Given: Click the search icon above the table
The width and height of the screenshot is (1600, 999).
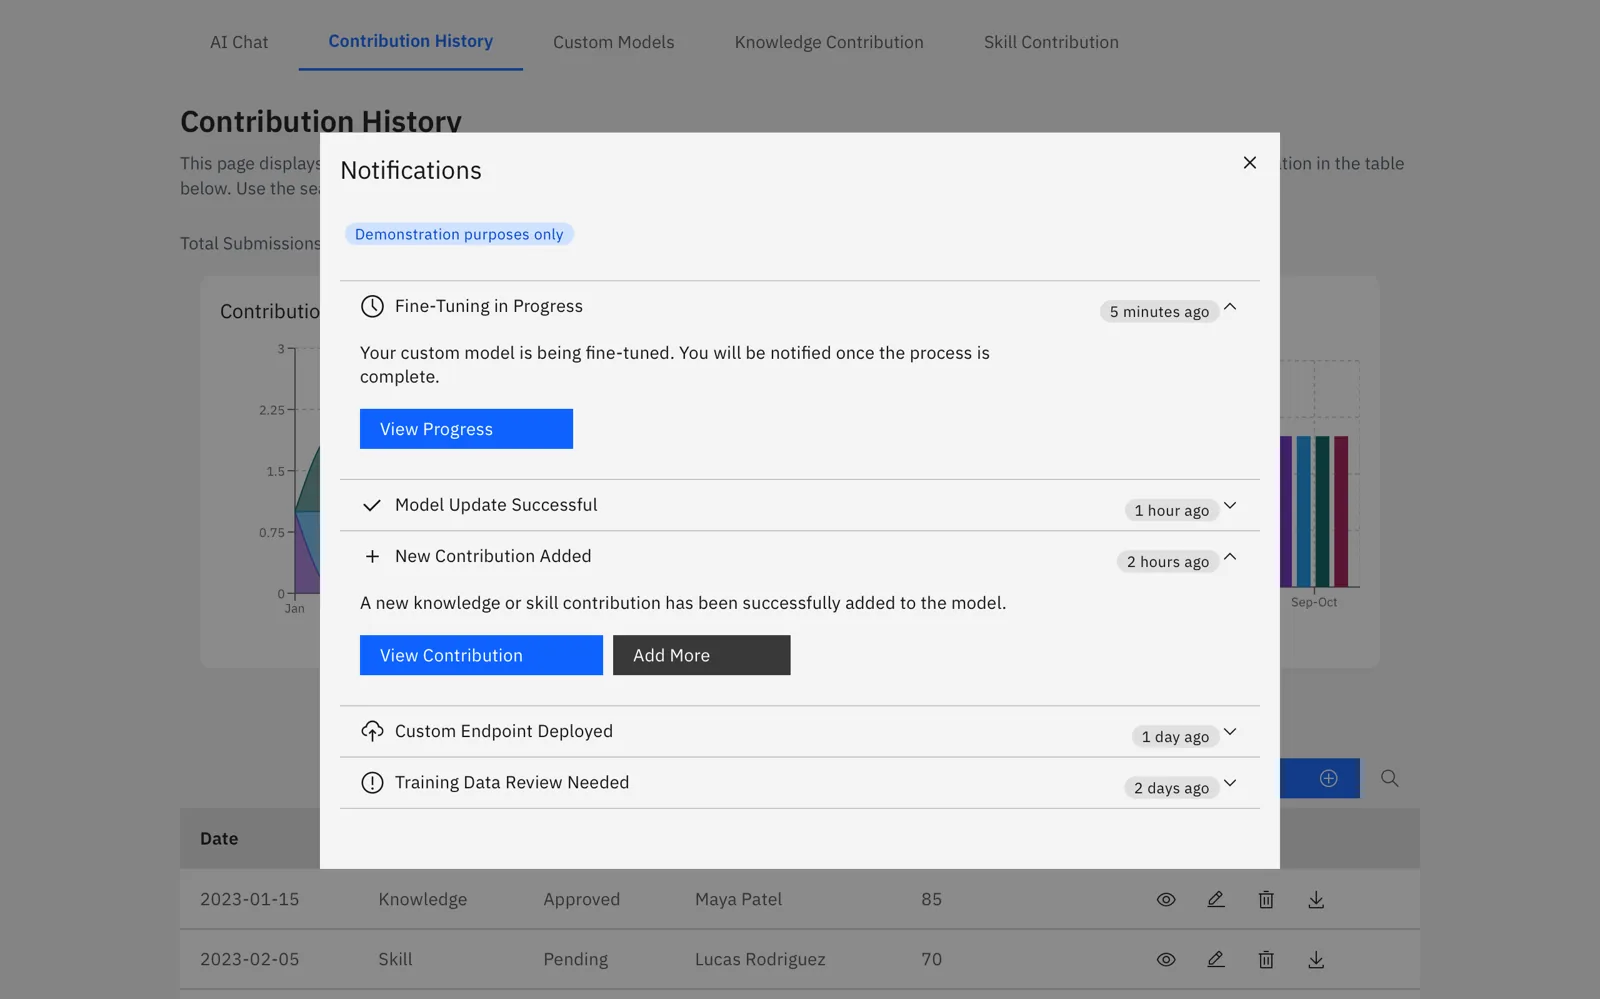Looking at the screenshot, I should (1389, 778).
